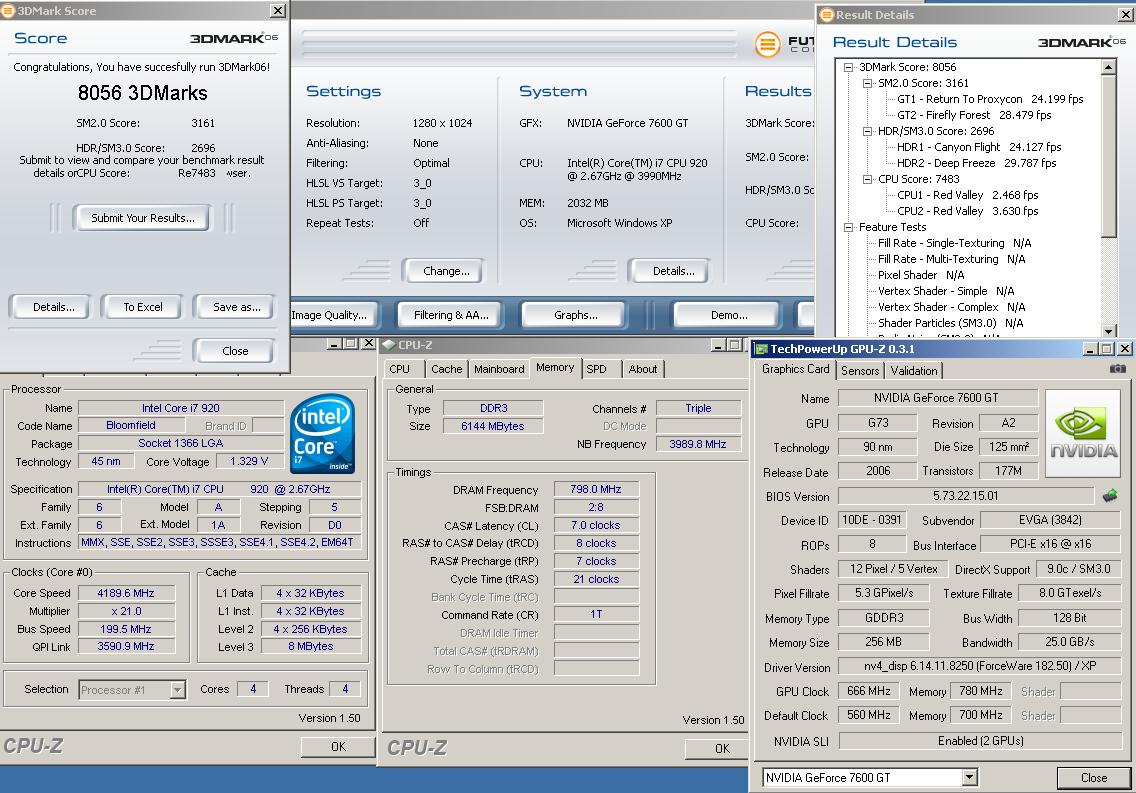1136x793 pixels.
Task: Click the Futuremark logo in 3DMark window
Action: 767,45
